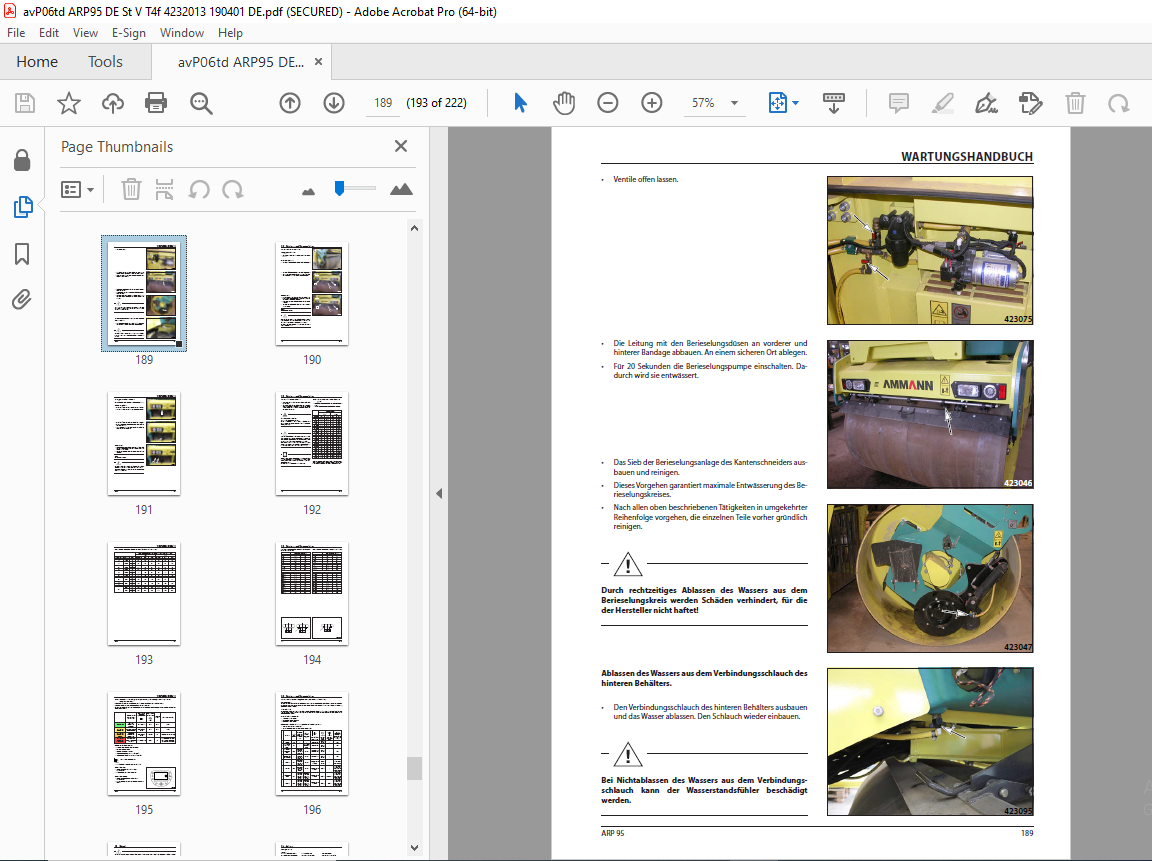Adjust the thumbnail size slider

point(339,189)
